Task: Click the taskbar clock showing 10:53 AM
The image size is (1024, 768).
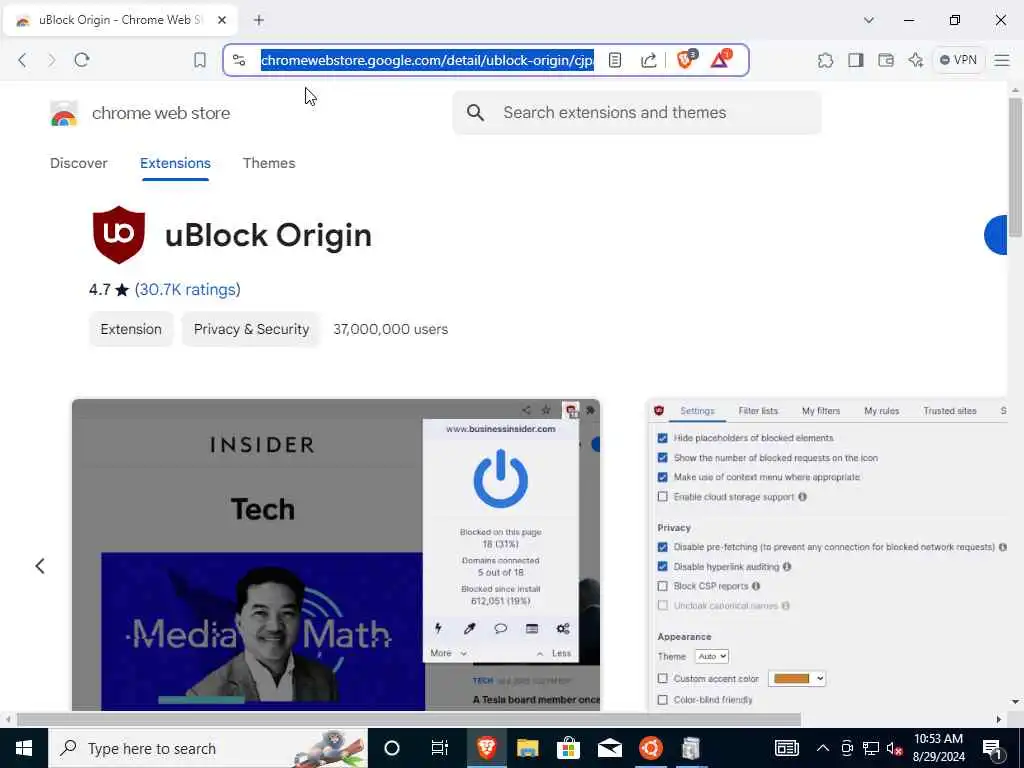Action: tap(938, 748)
